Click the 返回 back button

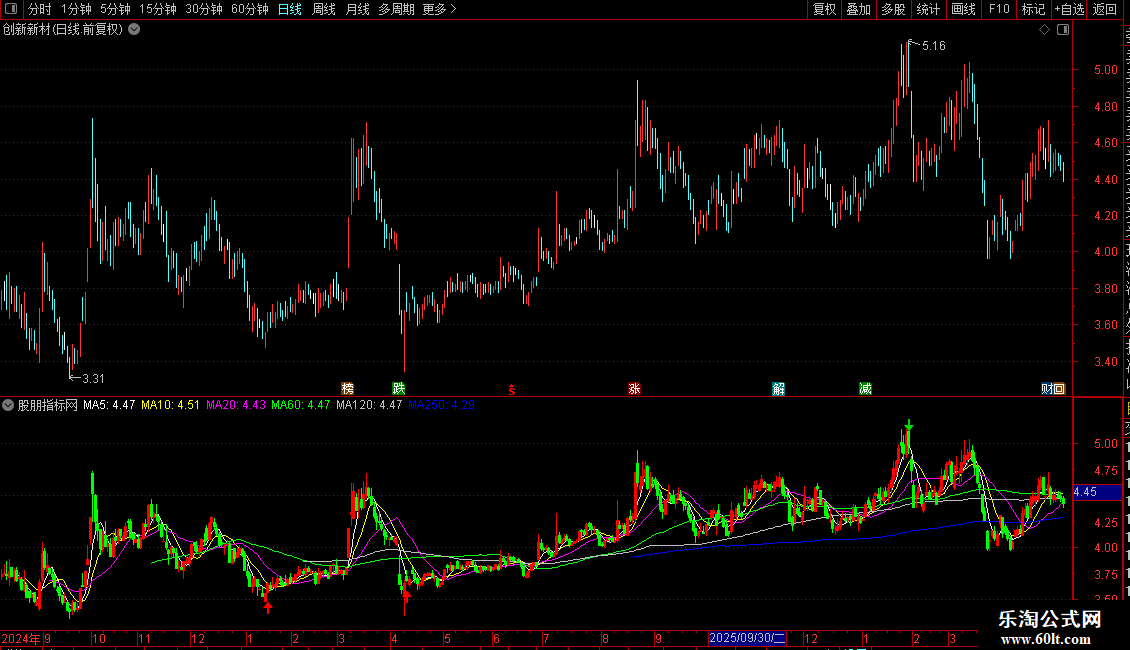point(1105,9)
